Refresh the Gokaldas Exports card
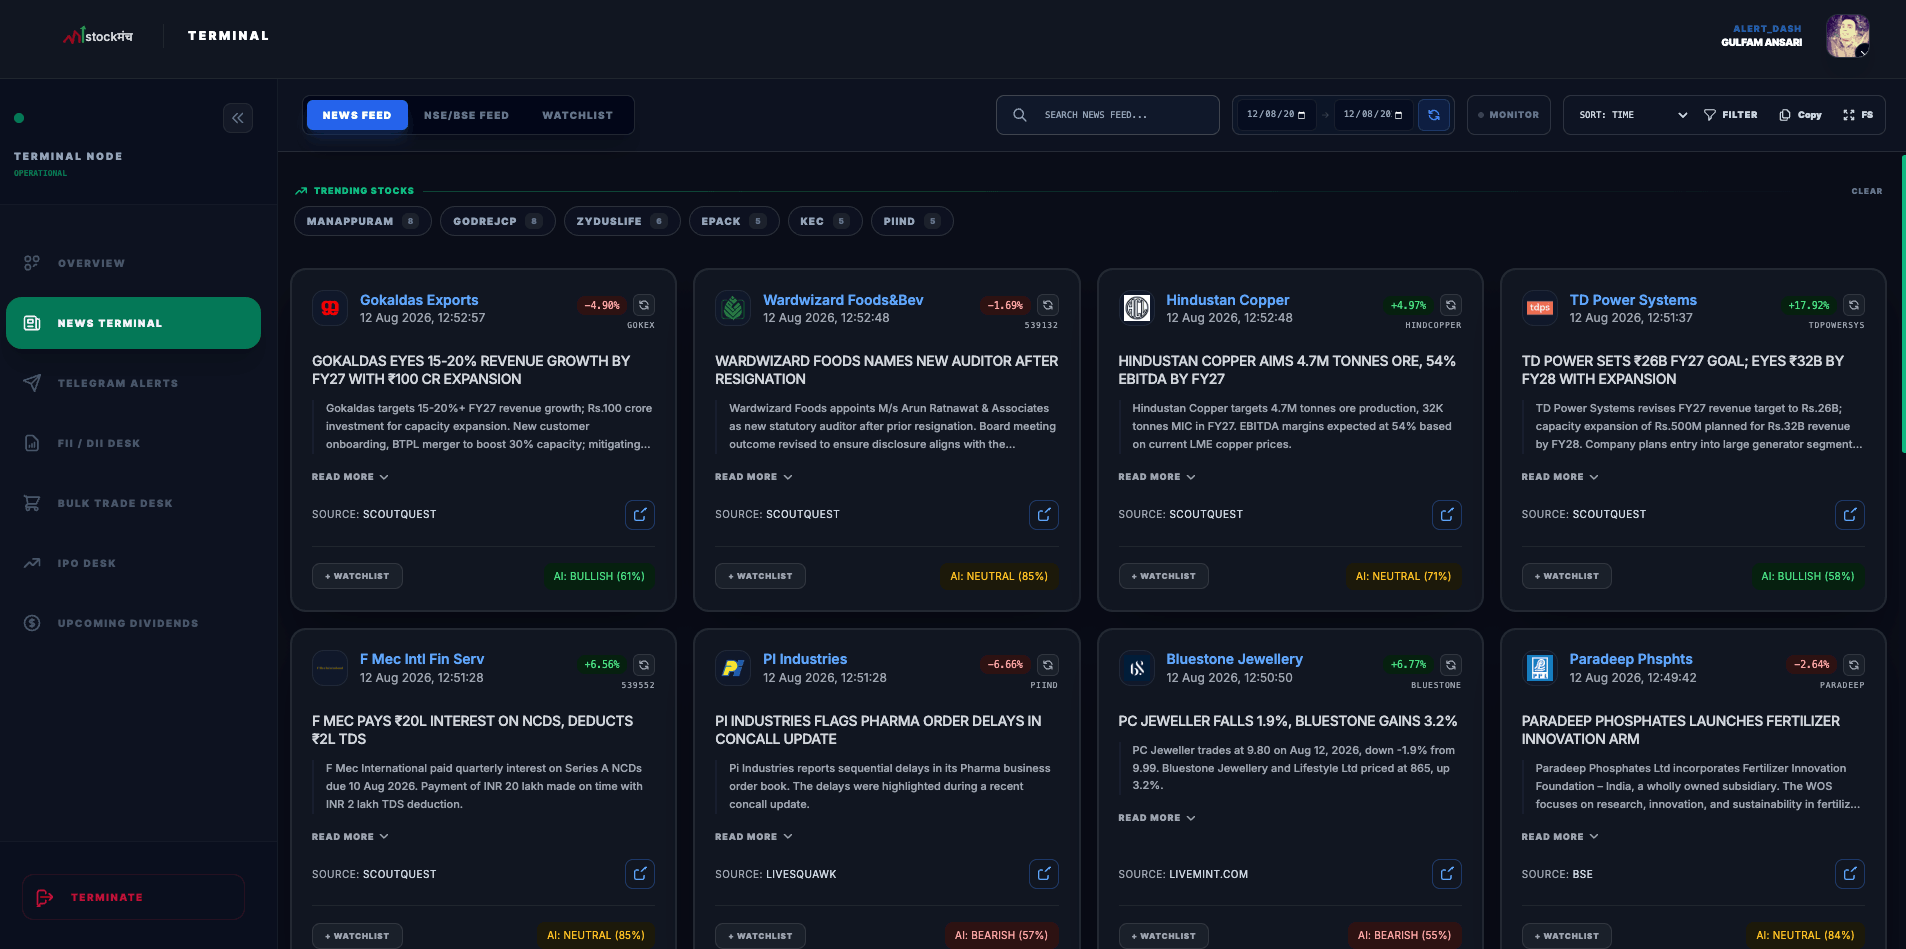This screenshot has height=949, width=1906. 644,305
